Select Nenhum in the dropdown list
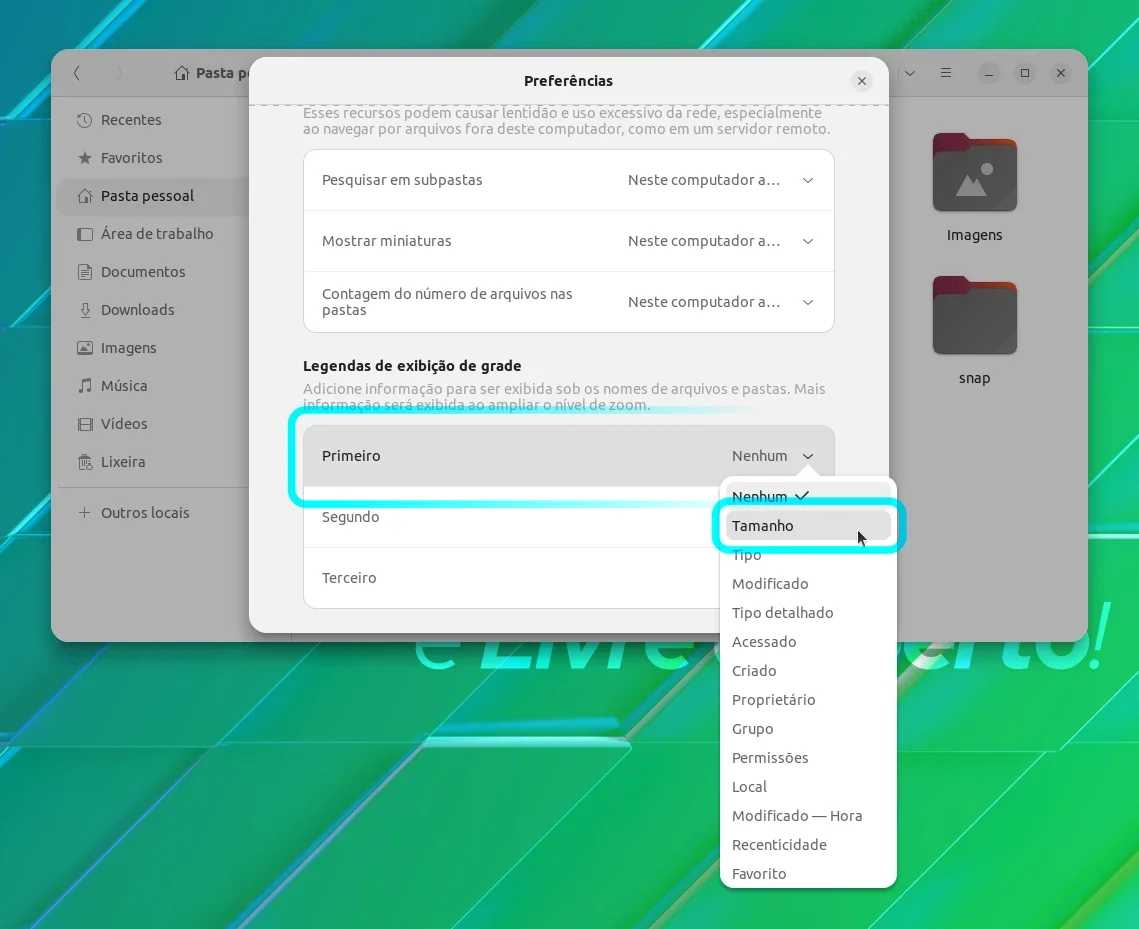The image size is (1139, 929). [x=808, y=497]
